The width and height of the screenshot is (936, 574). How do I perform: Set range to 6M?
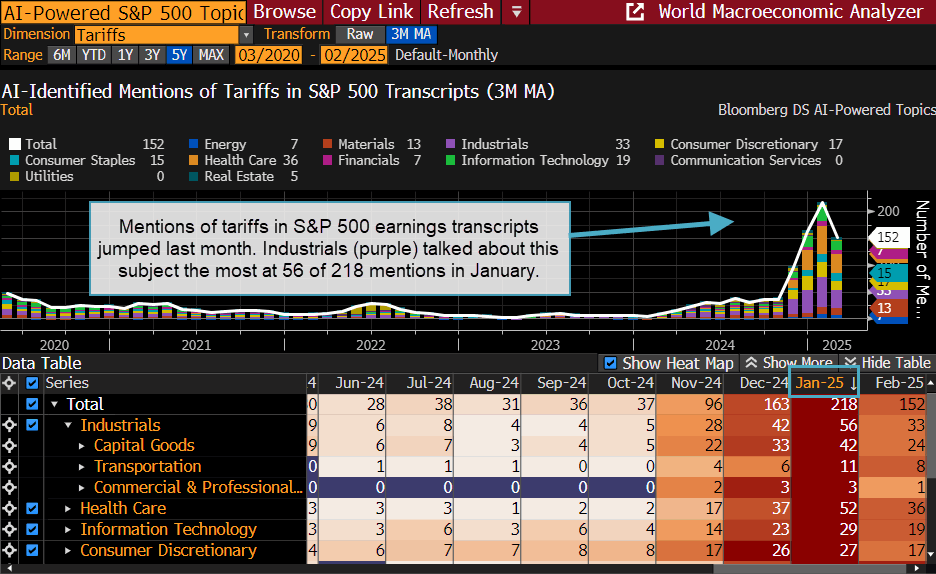[61, 55]
